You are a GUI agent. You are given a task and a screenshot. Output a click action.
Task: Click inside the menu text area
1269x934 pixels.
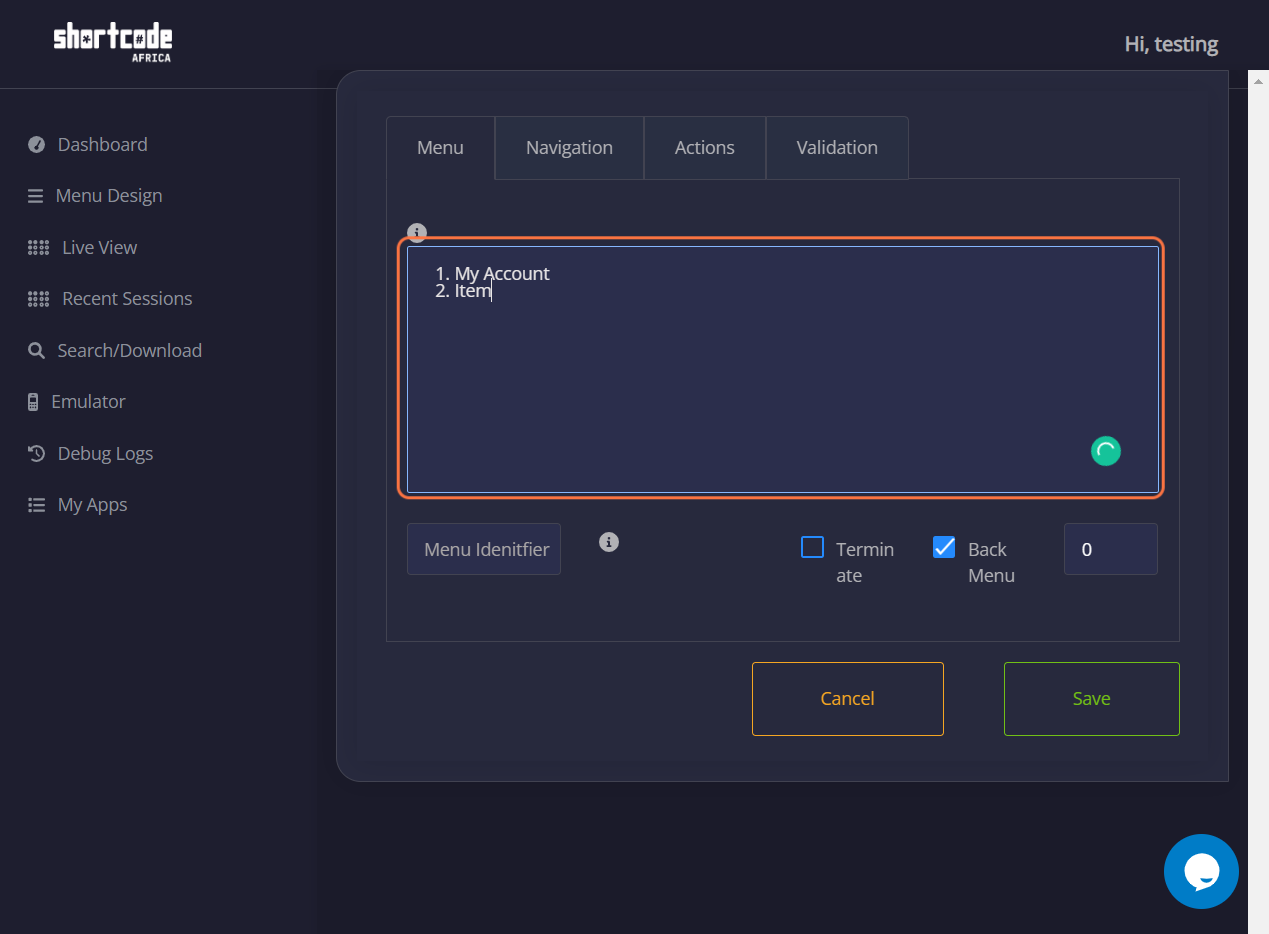point(782,369)
